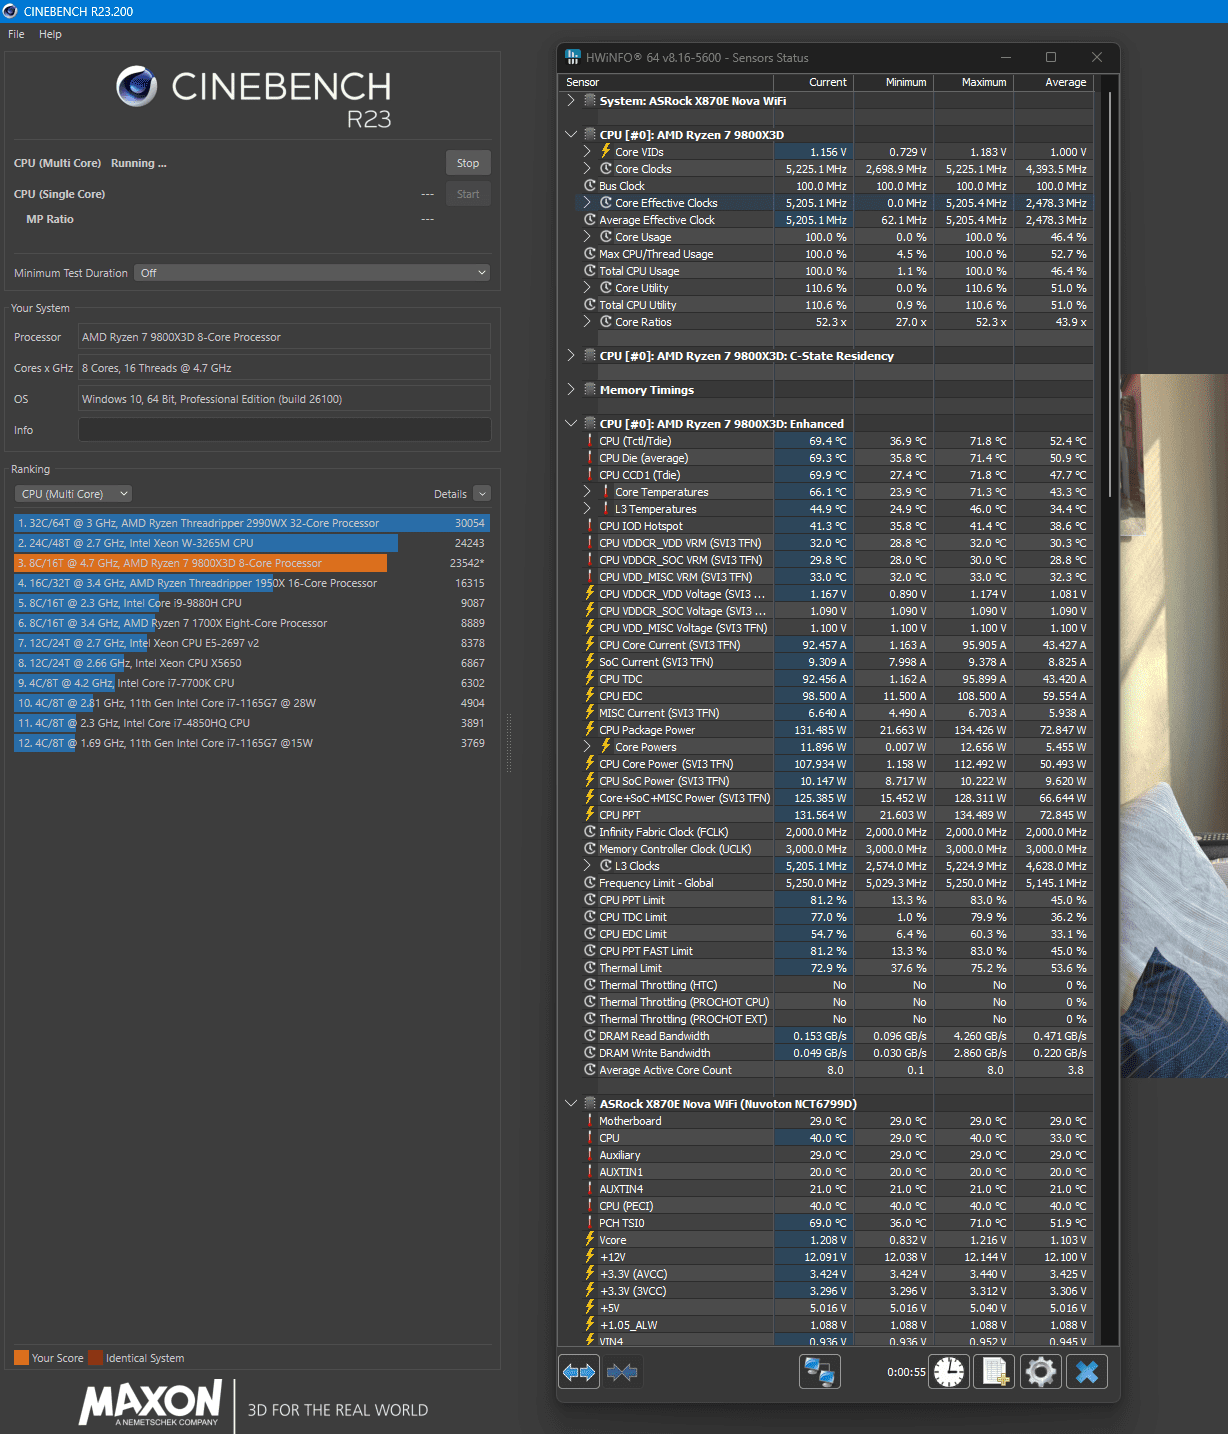This screenshot has height=1434, width=1228.
Task: Click the Sensor column header
Action: [666, 83]
